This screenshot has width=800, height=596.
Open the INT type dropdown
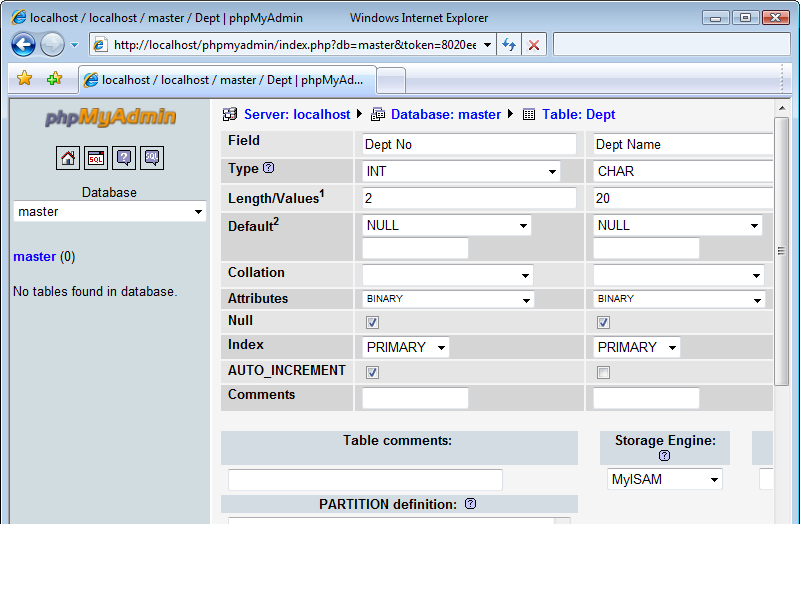pos(461,171)
